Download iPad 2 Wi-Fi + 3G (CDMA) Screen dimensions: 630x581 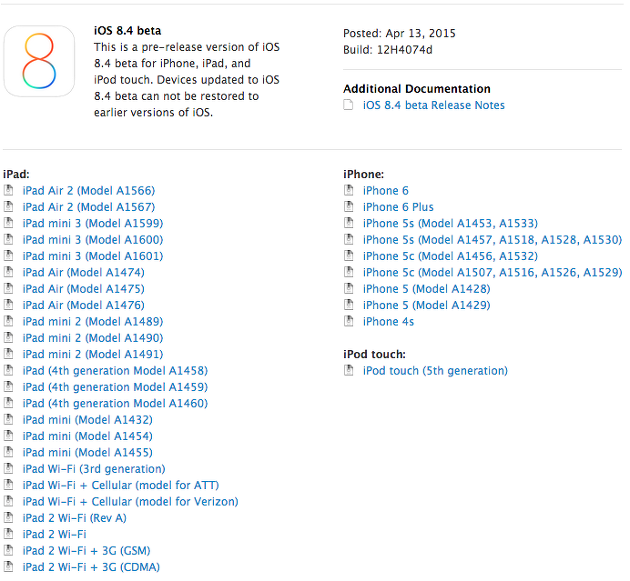(x=91, y=567)
